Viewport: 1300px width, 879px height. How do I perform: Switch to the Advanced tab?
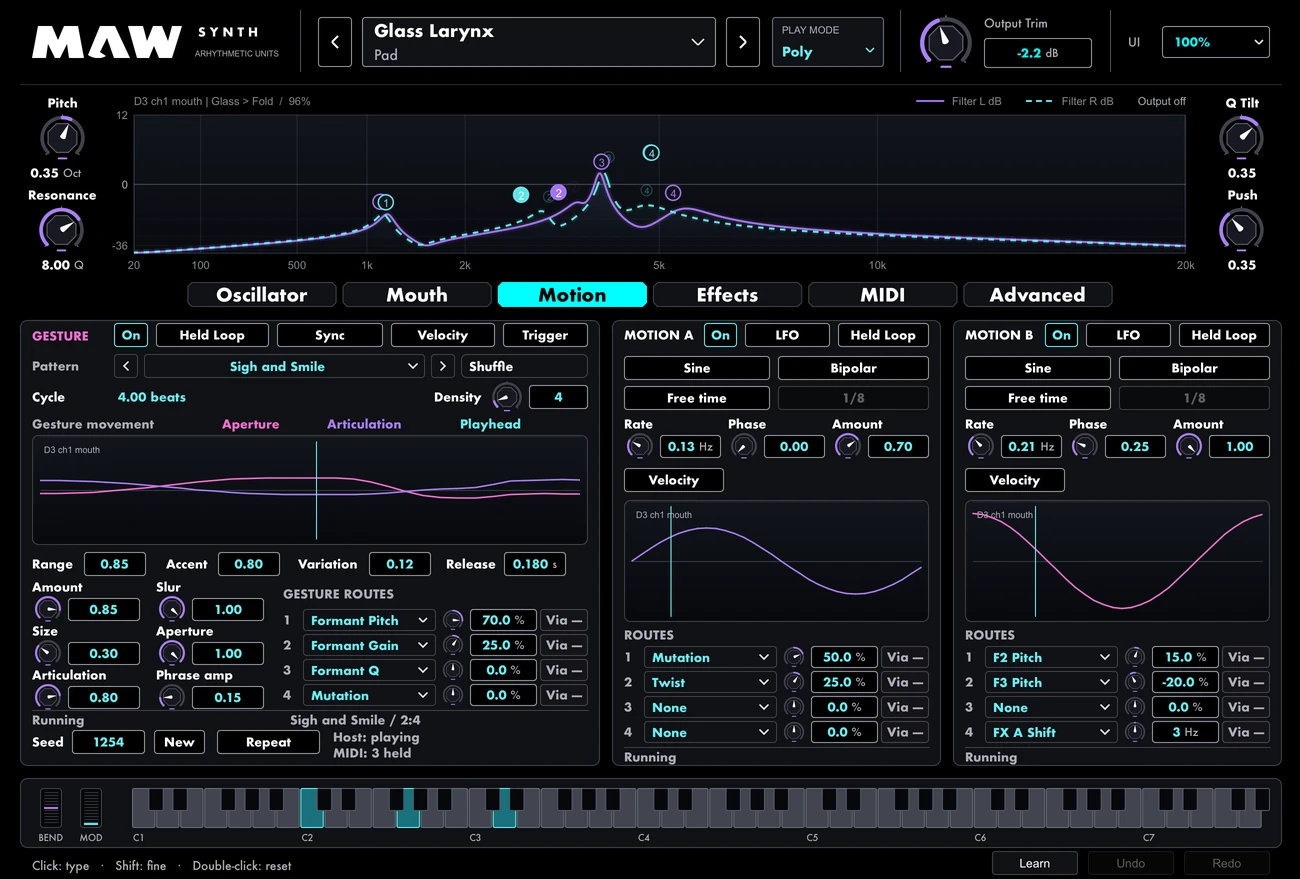click(x=1037, y=295)
